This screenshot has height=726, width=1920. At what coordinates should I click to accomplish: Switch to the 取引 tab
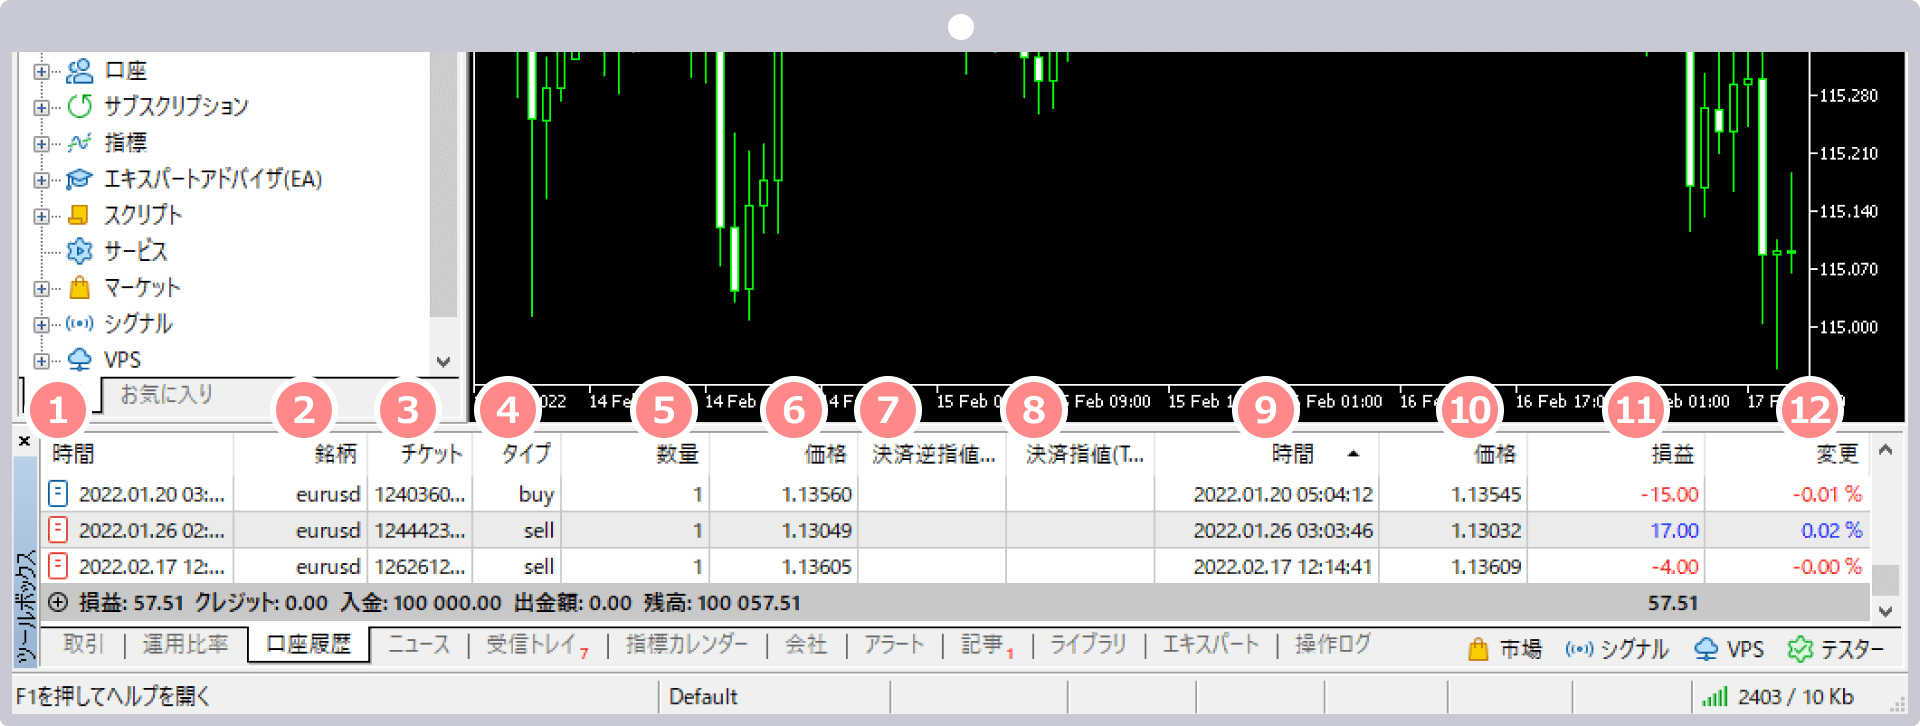click(x=83, y=644)
